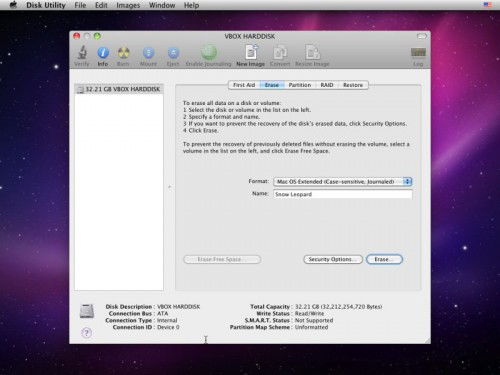Screen dimensions: 500x375
Task: Click the Name field containing Snow Leopard
Action: (343, 194)
